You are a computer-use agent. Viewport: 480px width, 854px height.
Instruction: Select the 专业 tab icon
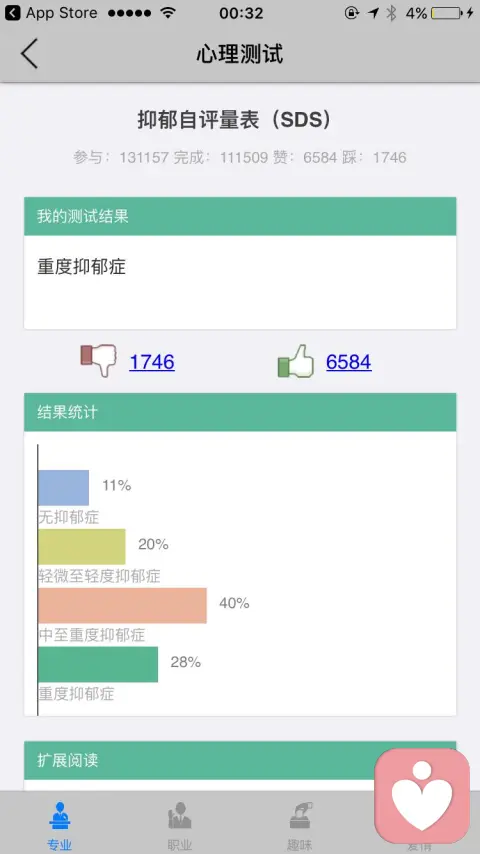[59, 815]
